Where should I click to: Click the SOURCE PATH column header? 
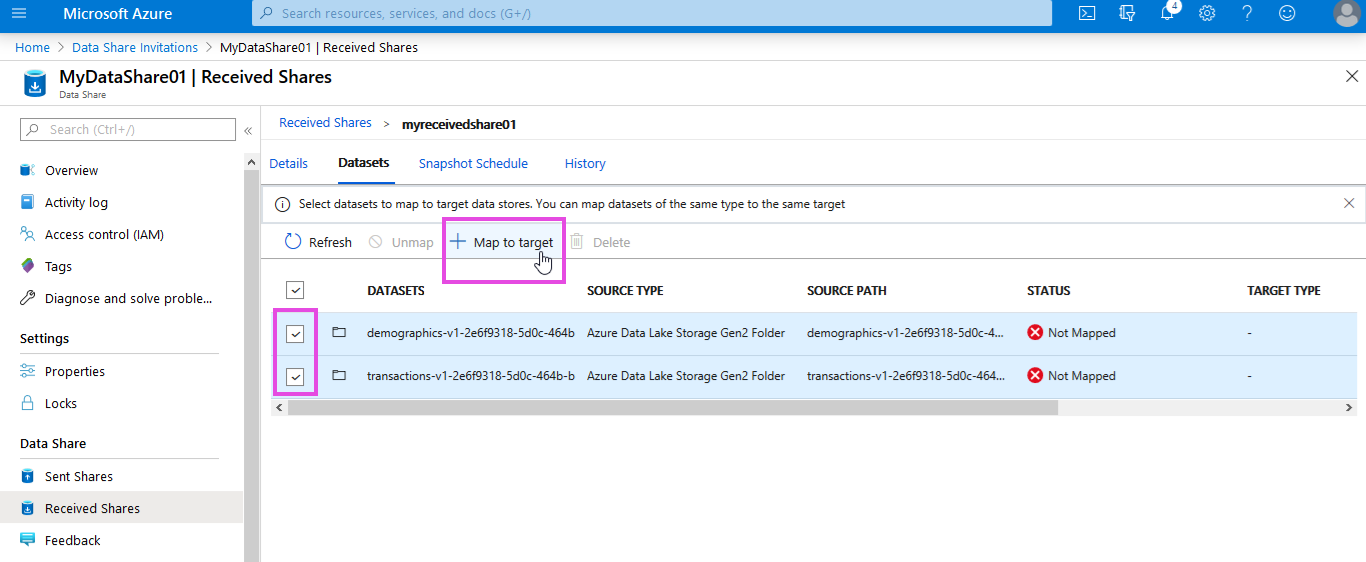pyautogui.click(x=847, y=290)
